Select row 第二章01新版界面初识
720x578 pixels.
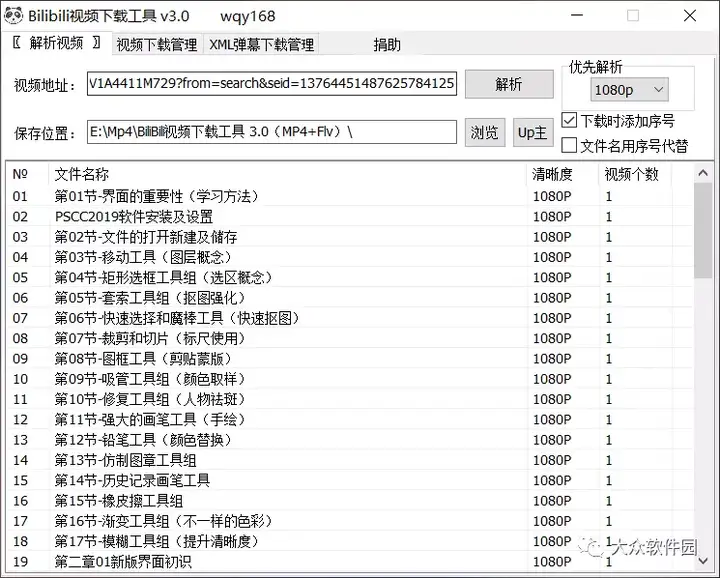tap(349, 561)
